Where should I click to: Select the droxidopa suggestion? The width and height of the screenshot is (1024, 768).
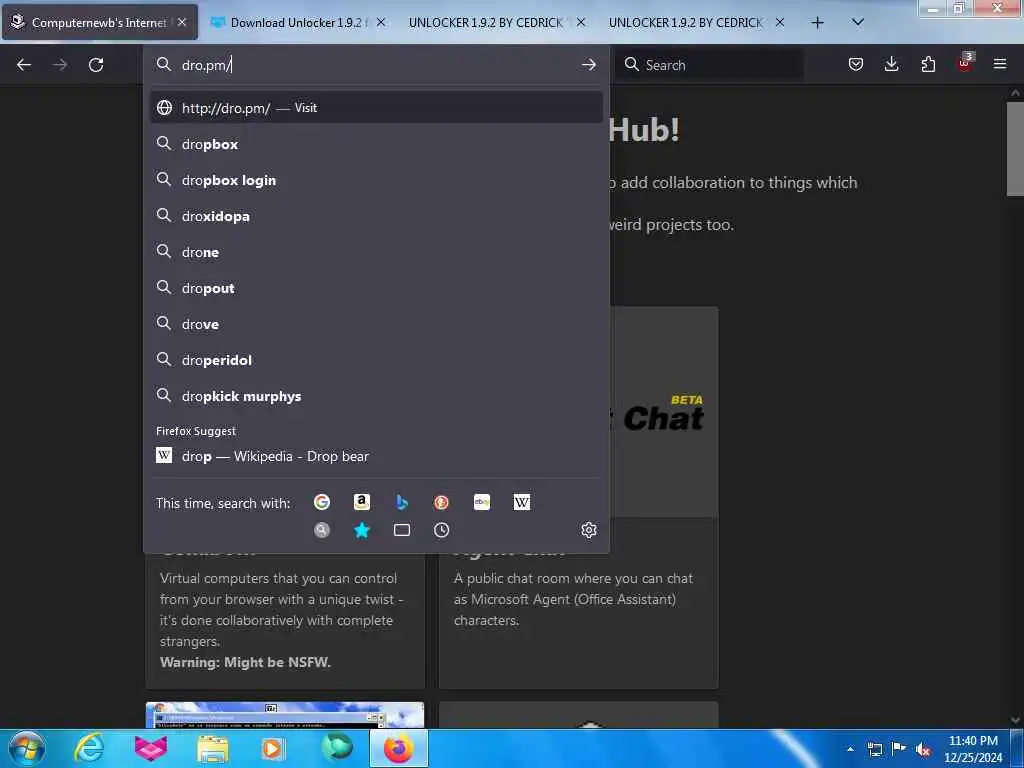pyautogui.click(x=376, y=216)
